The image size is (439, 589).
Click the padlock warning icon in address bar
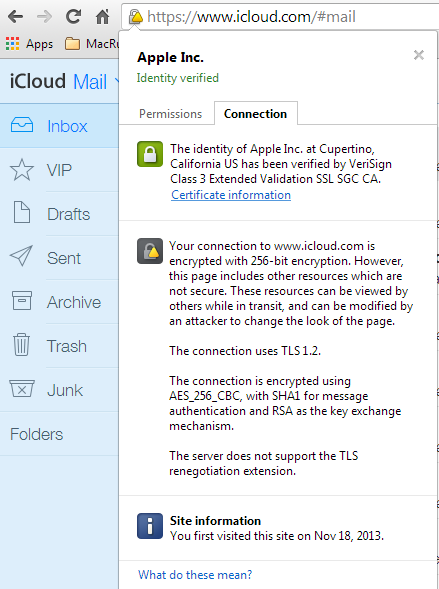click(136, 17)
